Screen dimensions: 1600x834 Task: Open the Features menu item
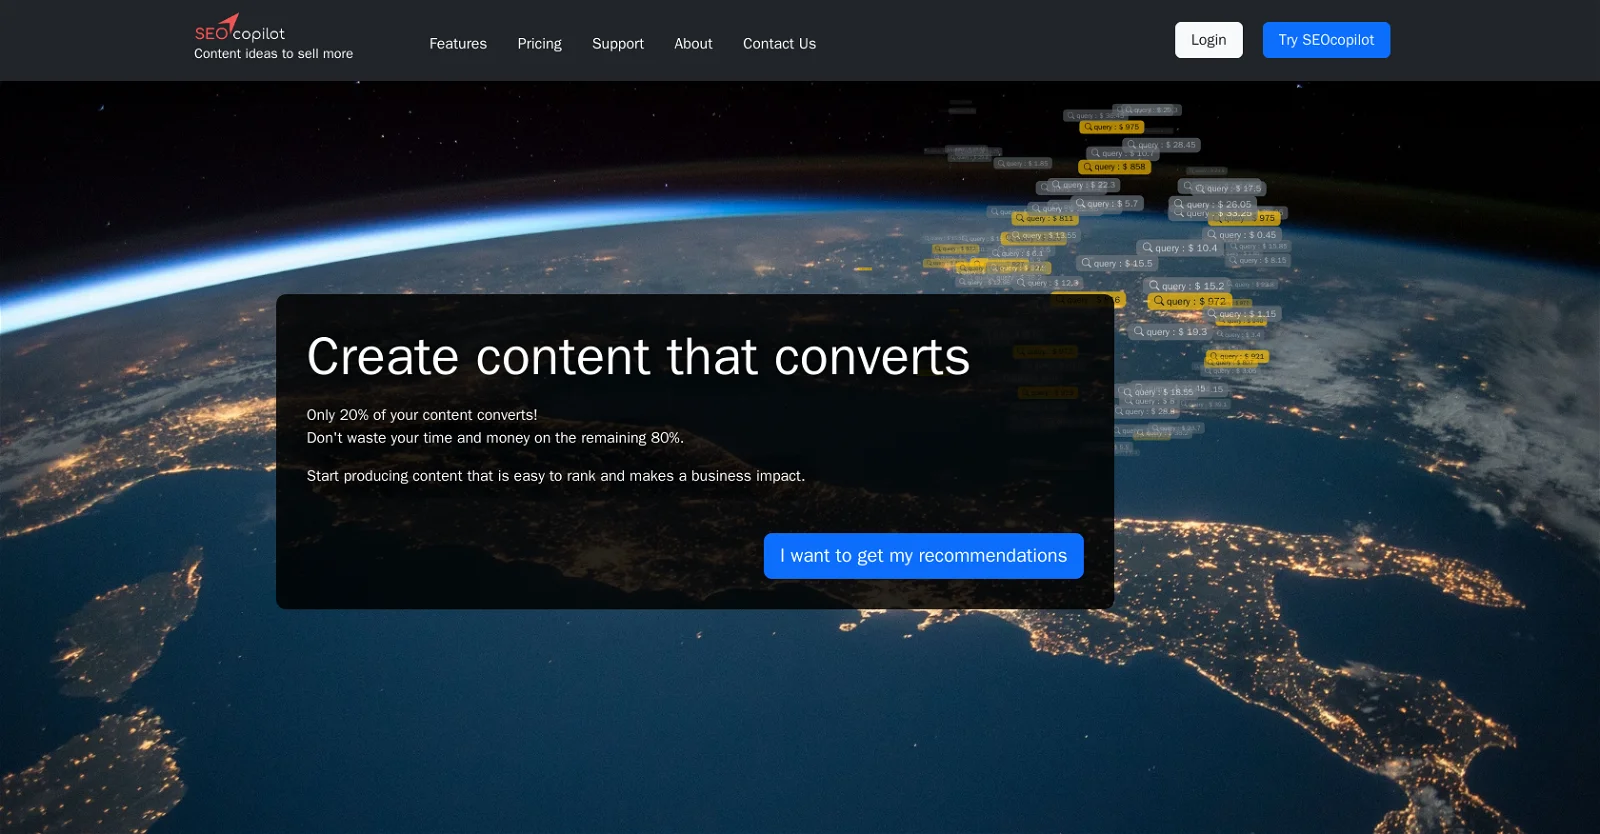458,44
